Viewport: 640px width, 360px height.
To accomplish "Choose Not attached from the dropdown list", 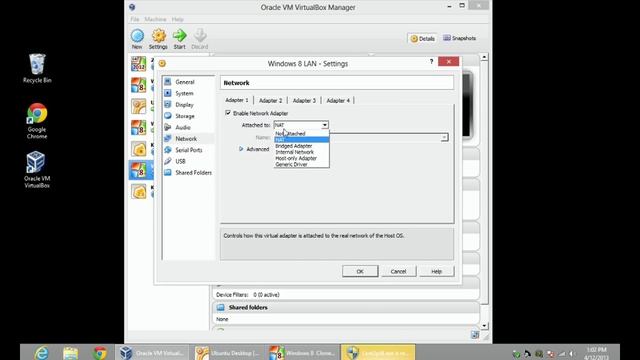I will 302,133.
